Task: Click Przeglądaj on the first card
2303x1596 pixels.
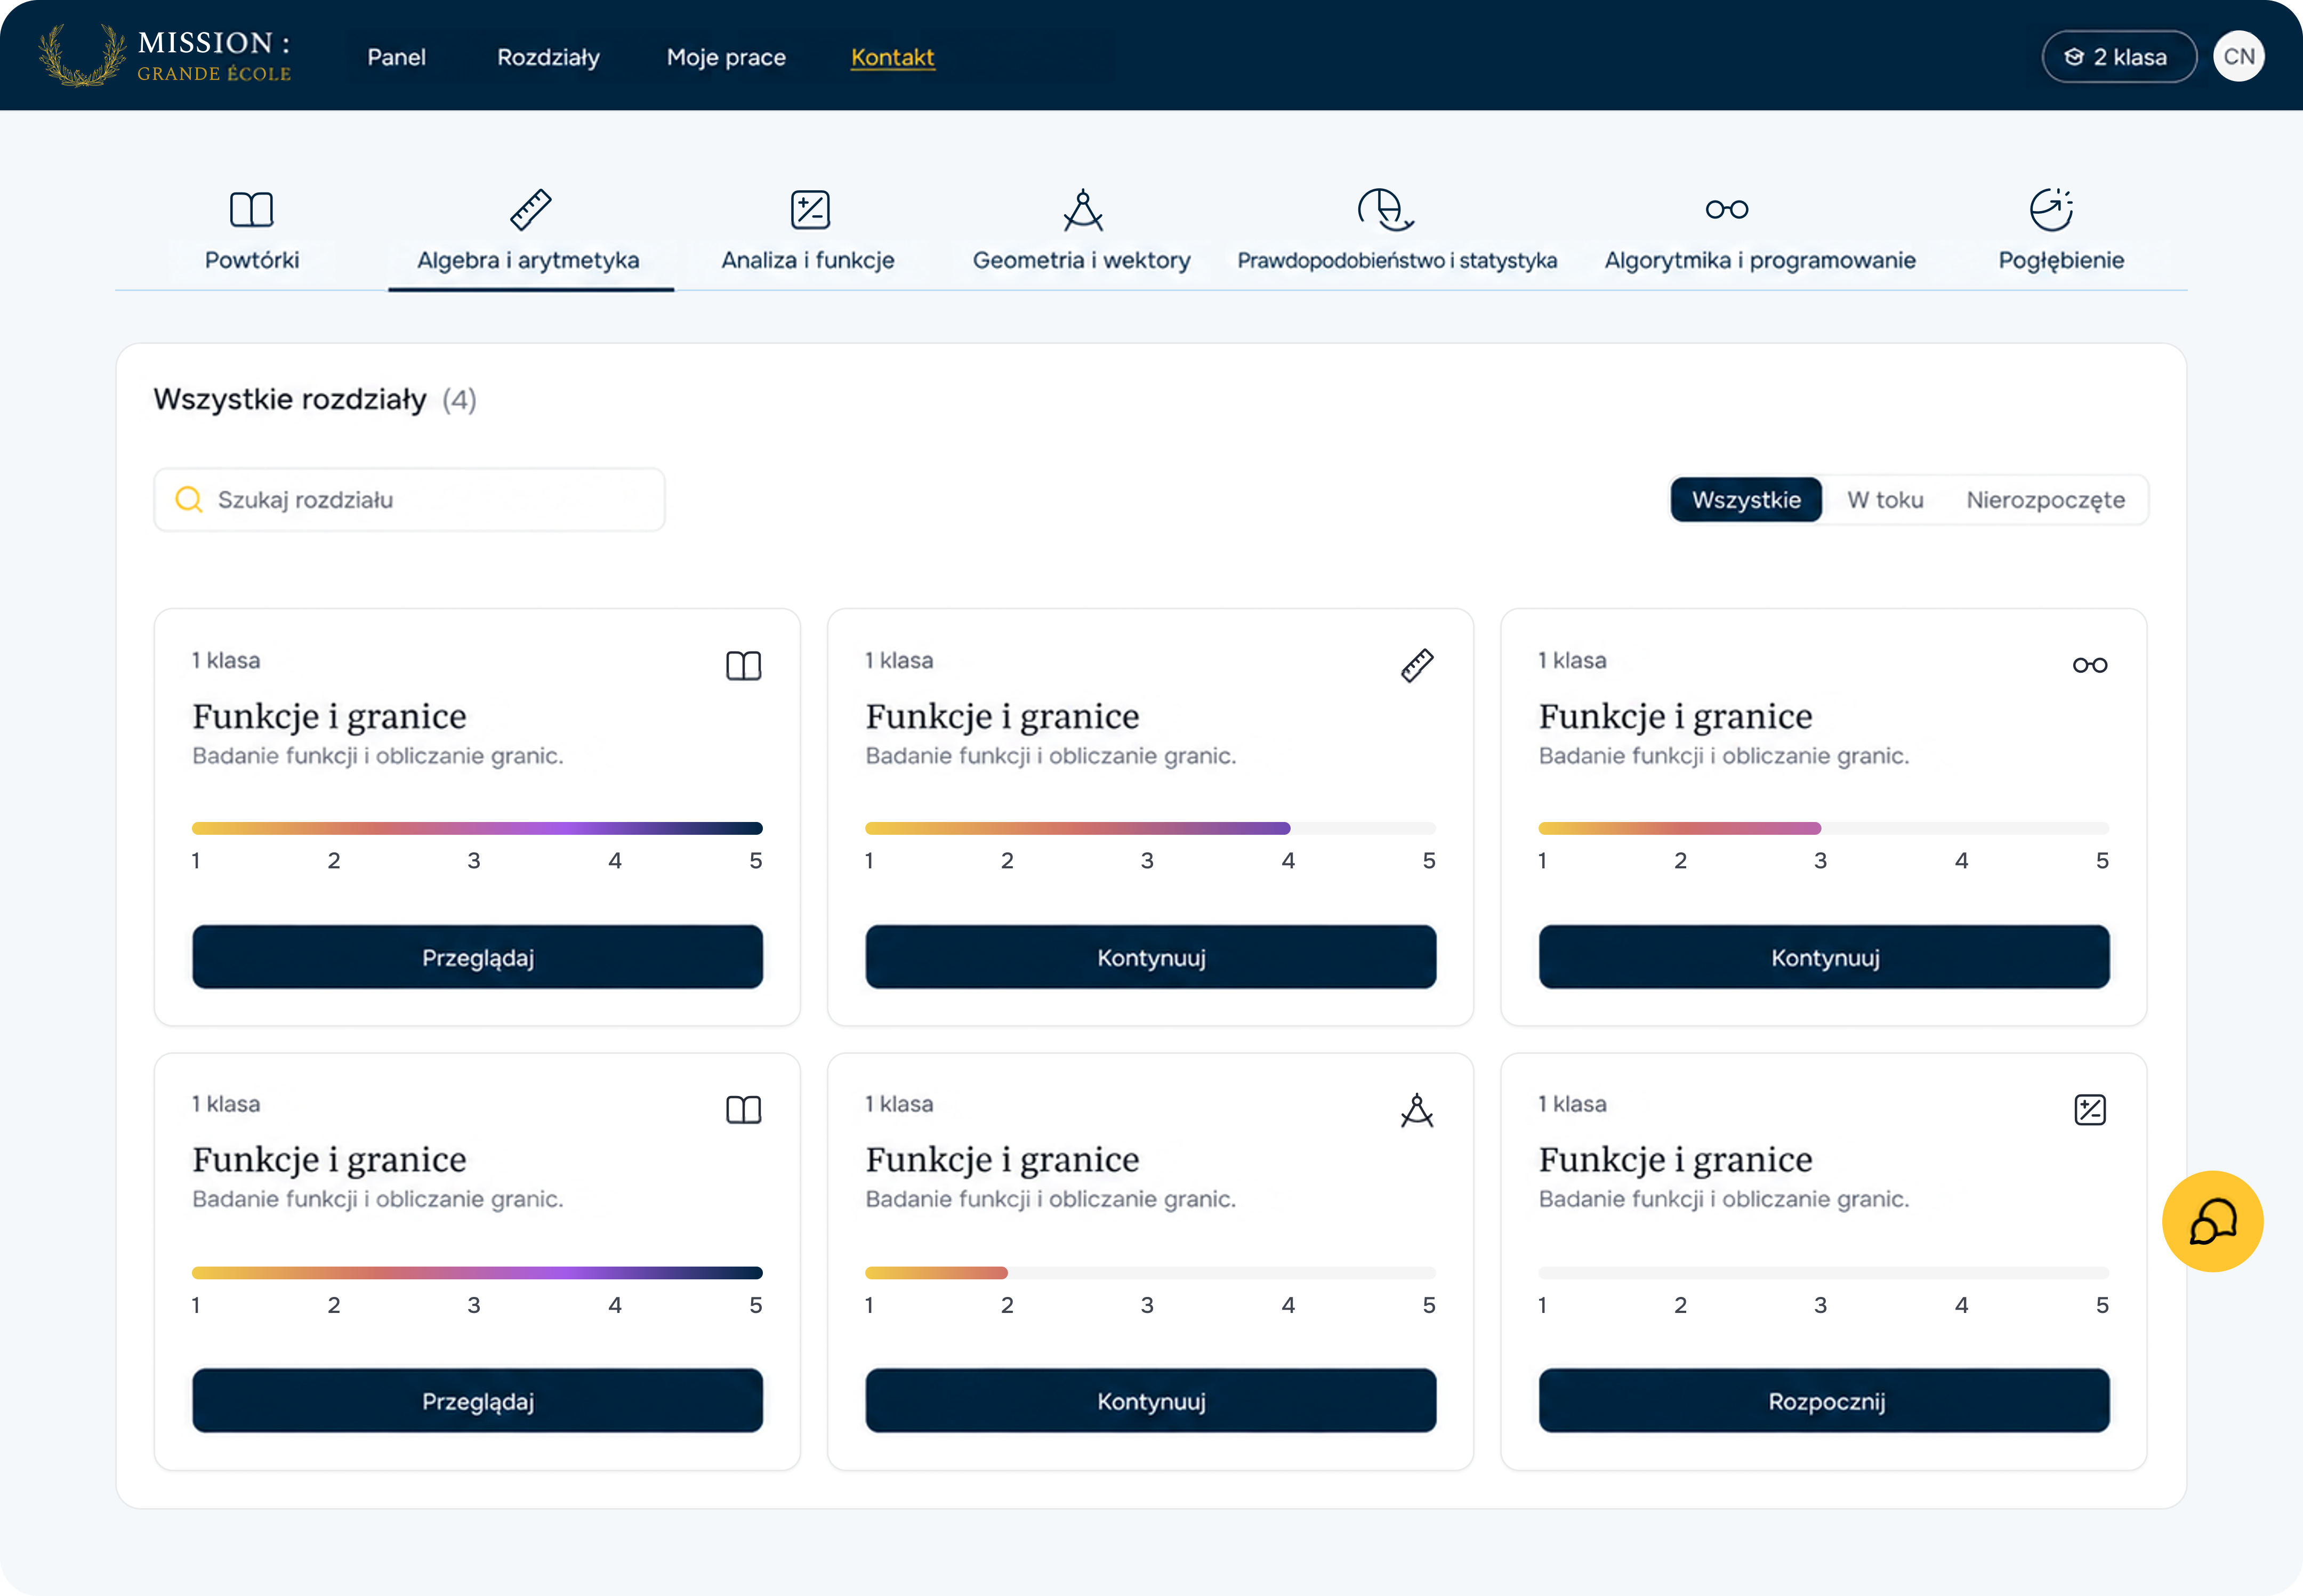Action: click(477, 957)
